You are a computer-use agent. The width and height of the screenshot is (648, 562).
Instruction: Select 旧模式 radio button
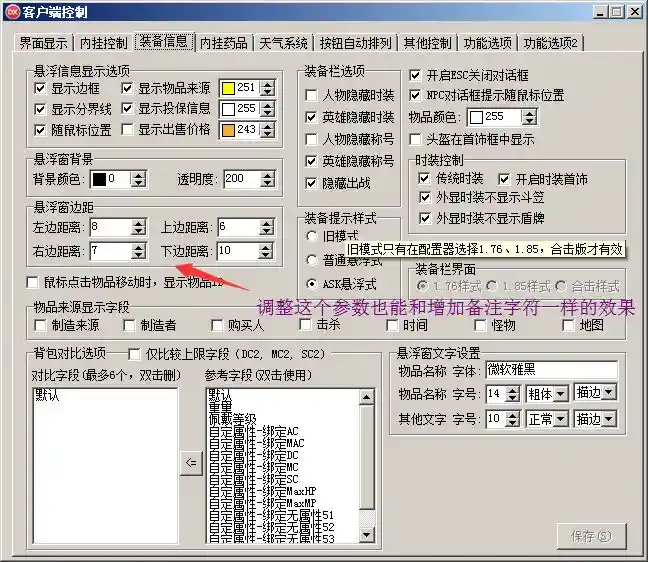[x=311, y=236]
